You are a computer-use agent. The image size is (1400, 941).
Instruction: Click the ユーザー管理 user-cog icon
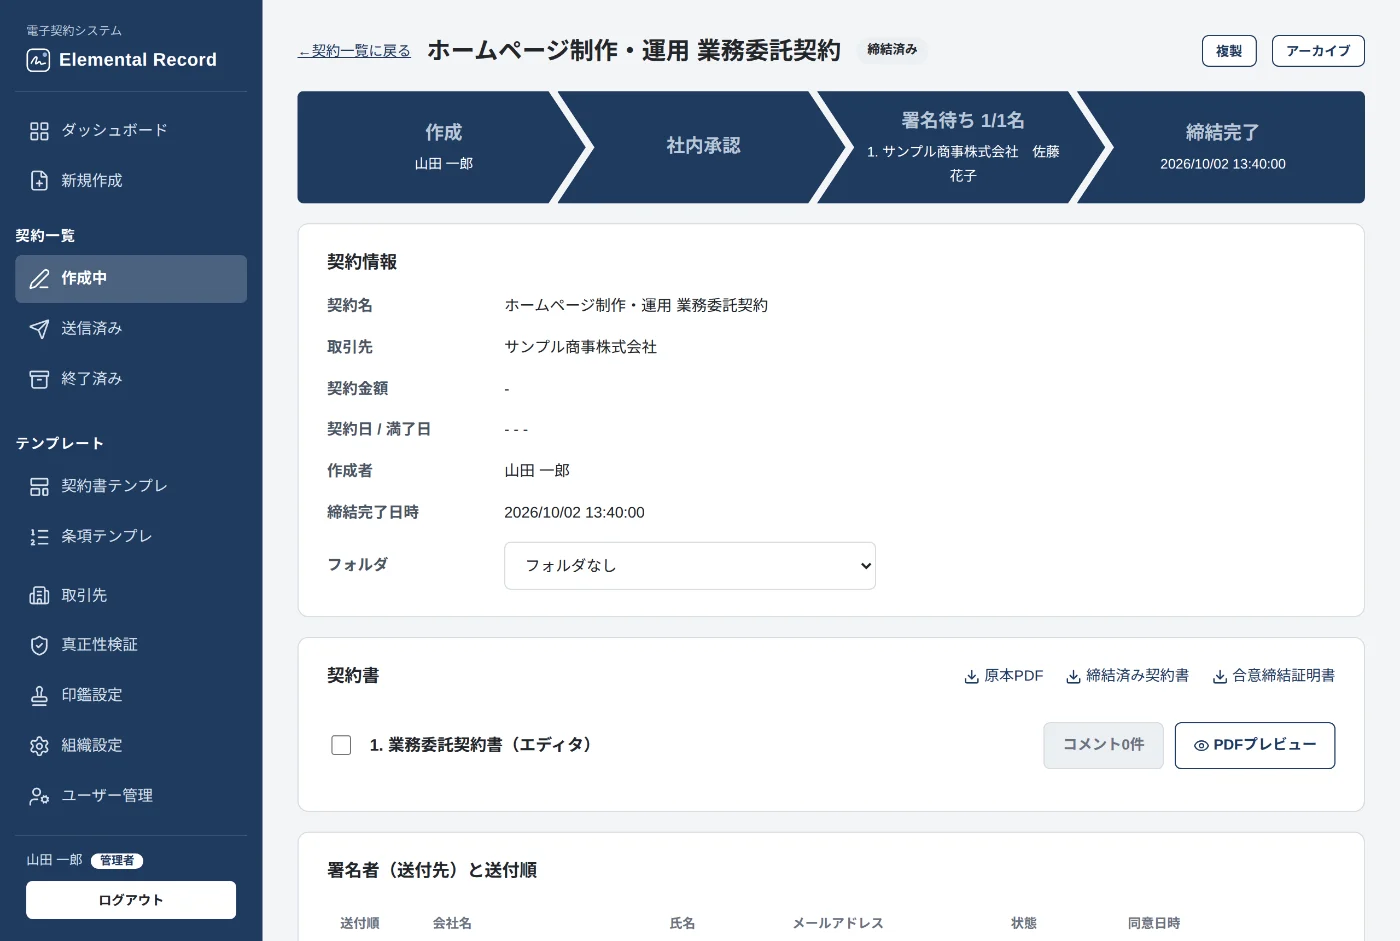(x=39, y=796)
